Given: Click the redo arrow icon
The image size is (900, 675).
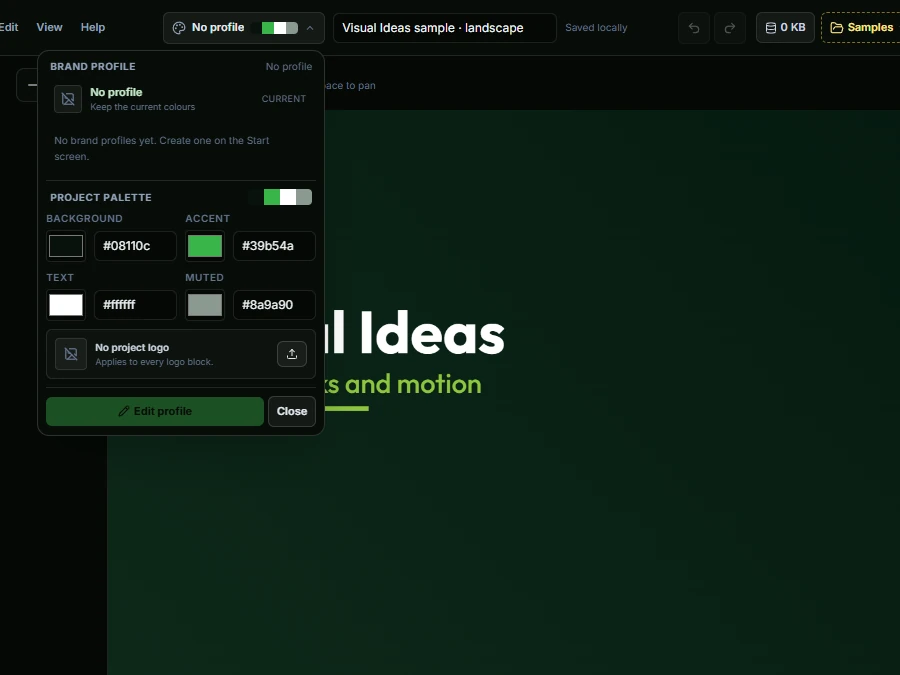Looking at the screenshot, I should pyautogui.click(x=730, y=28).
